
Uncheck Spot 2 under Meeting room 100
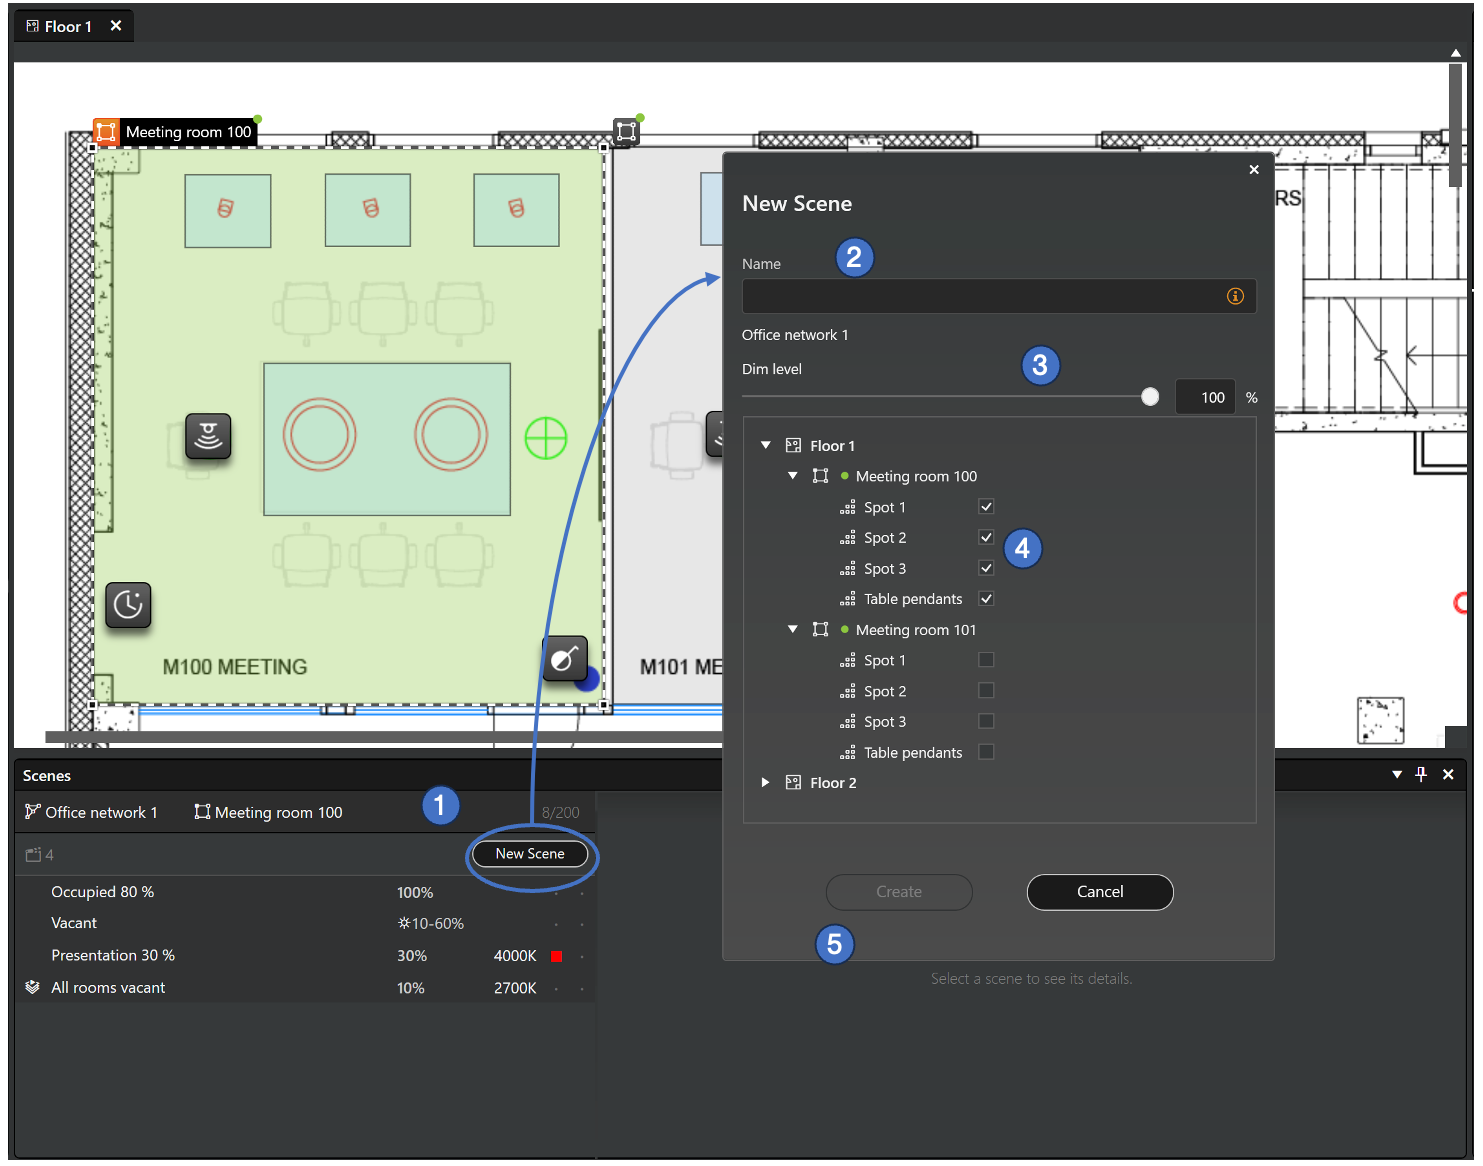[986, 537]
